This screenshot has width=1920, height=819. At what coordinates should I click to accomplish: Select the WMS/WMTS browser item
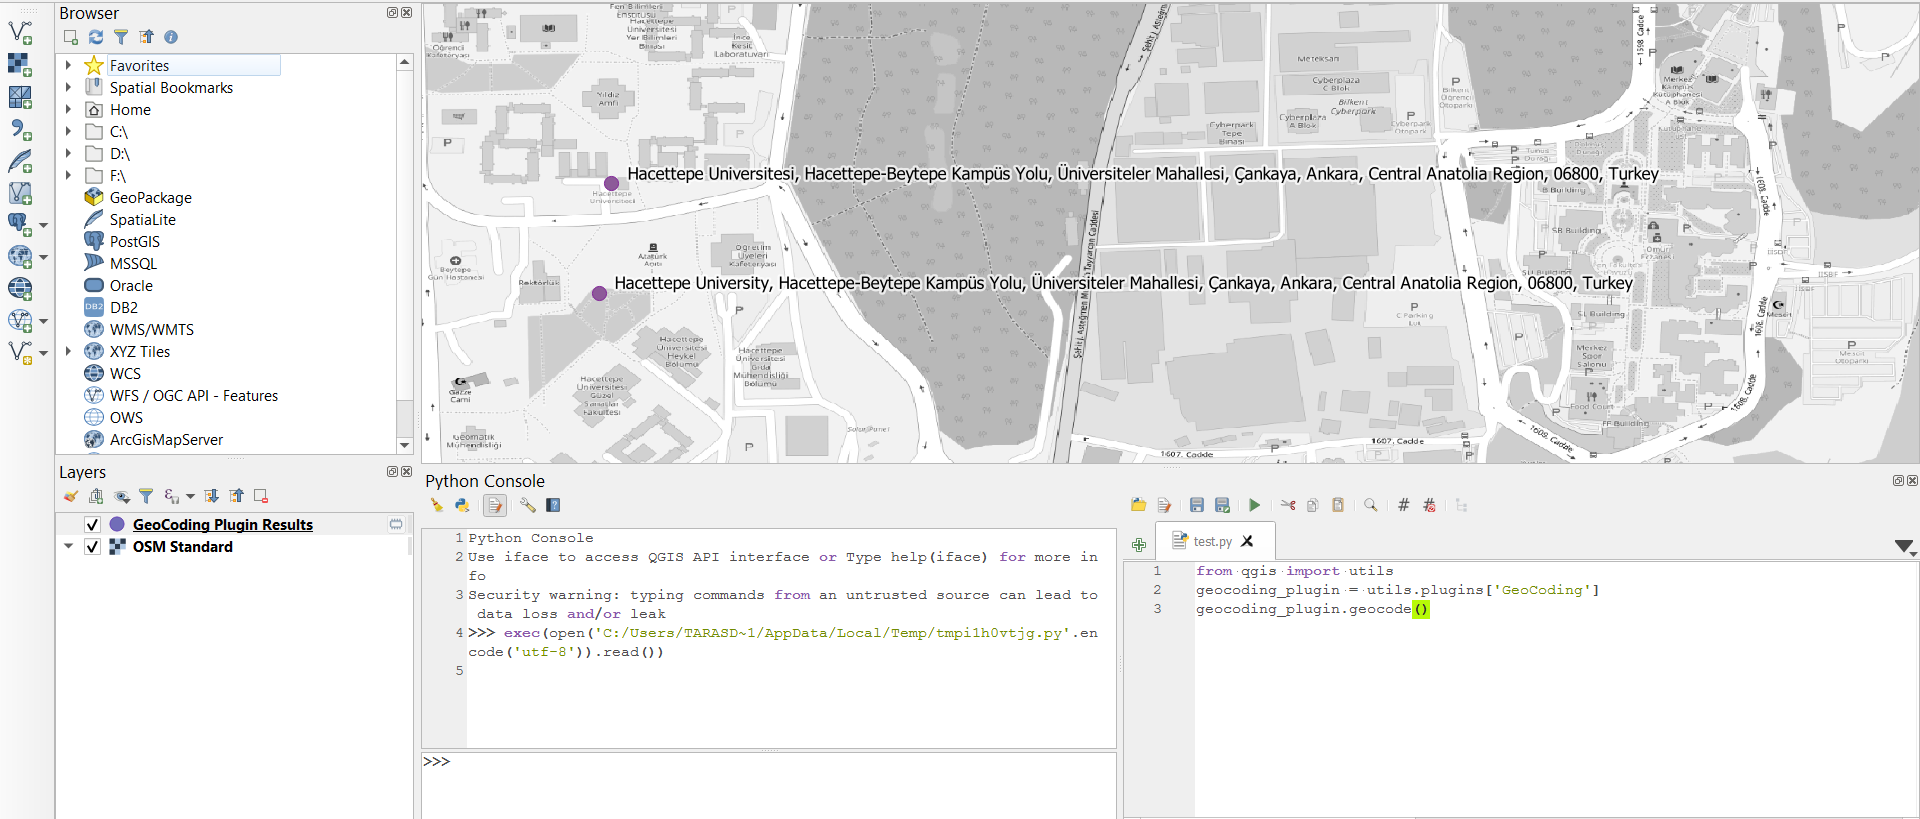pyautogui.click(x=152, y=330)
